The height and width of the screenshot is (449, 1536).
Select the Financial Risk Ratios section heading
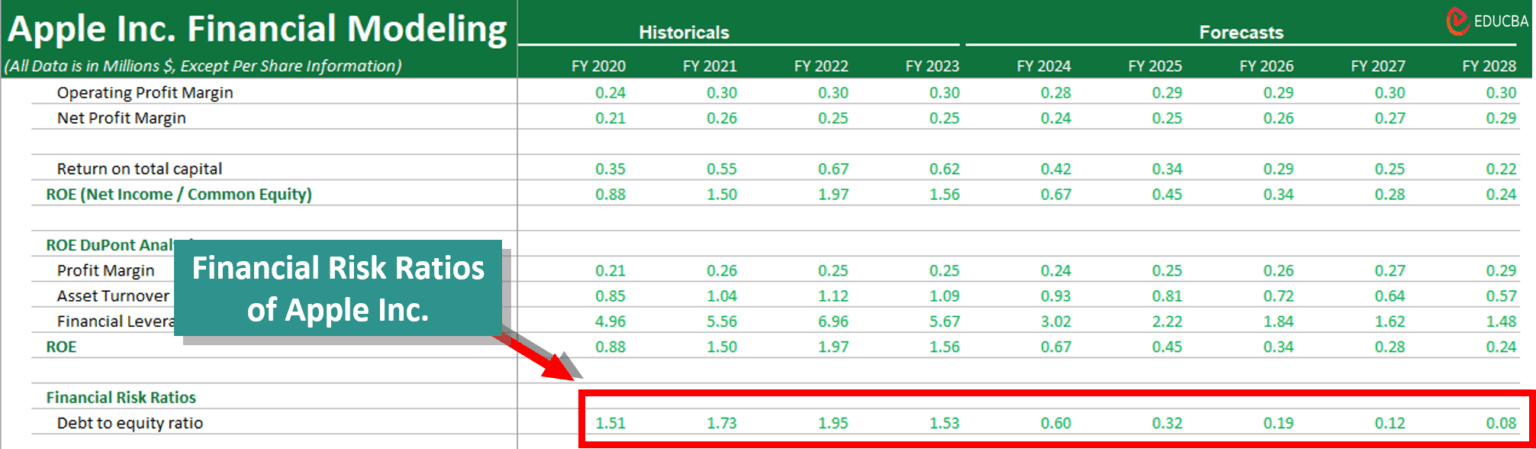(121, 397)
